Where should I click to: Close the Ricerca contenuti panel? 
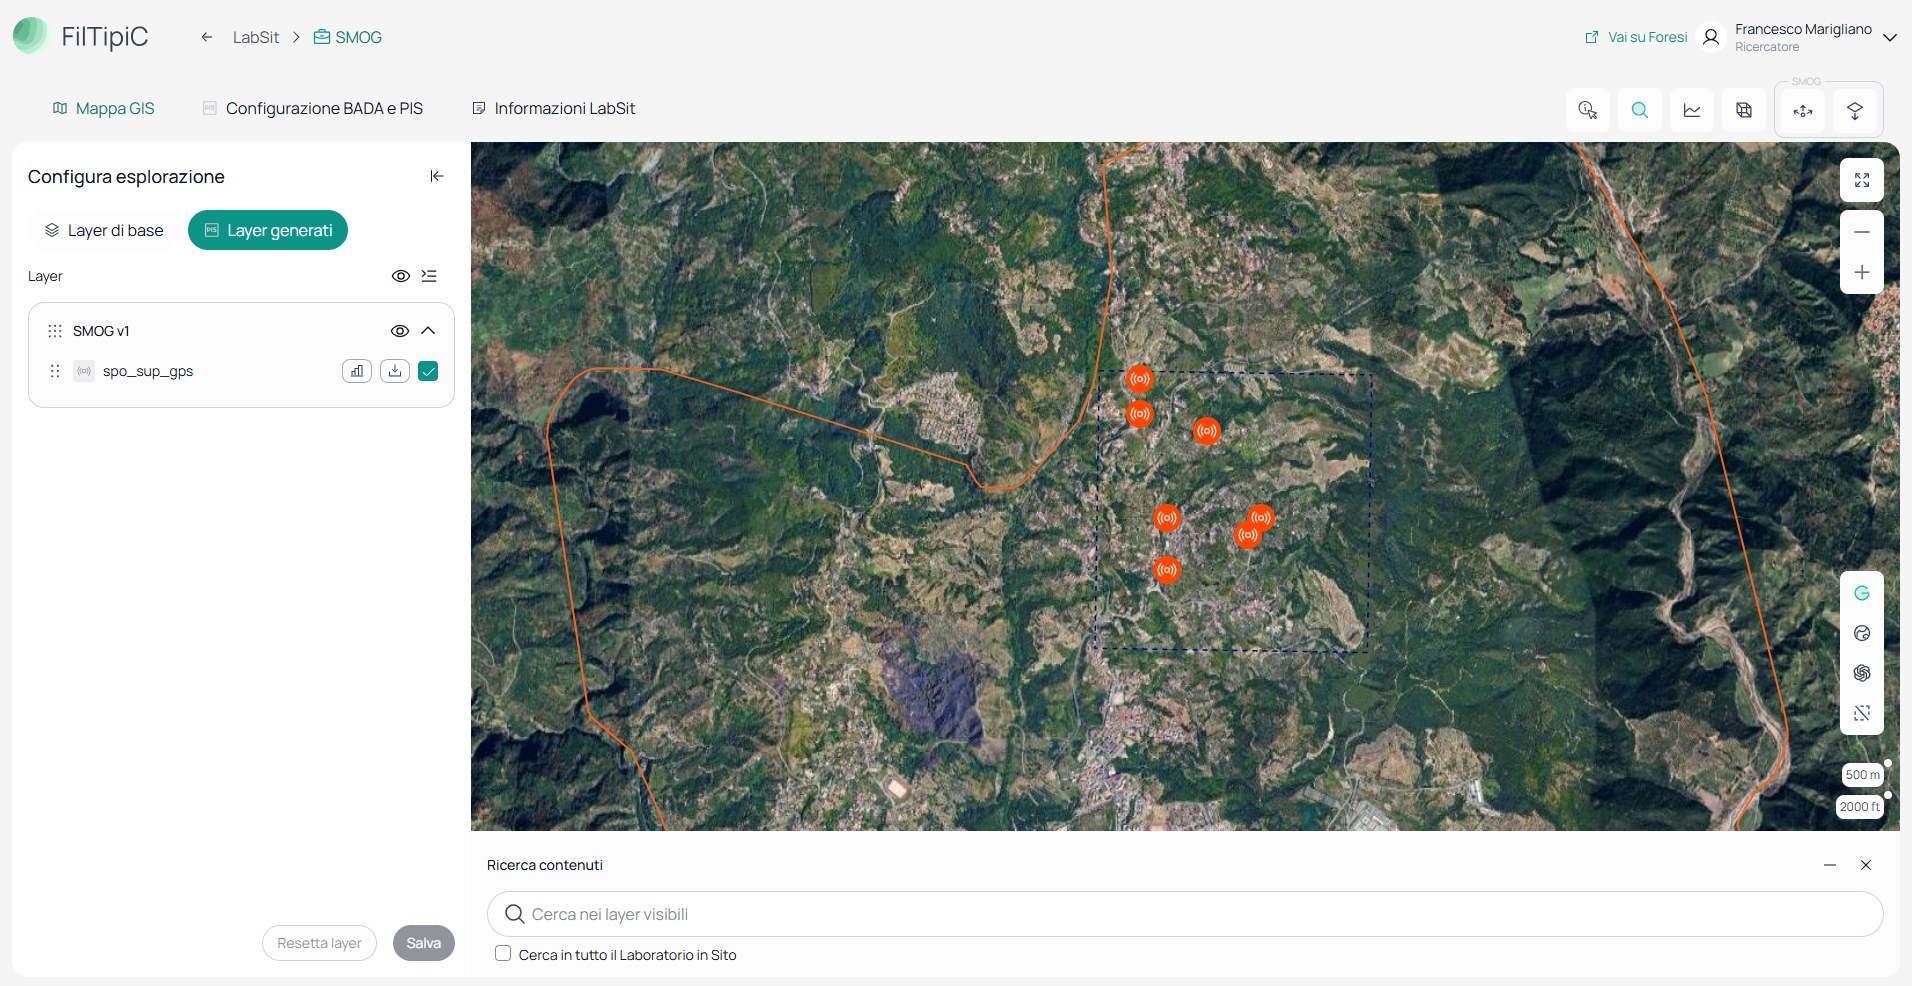1866,865
